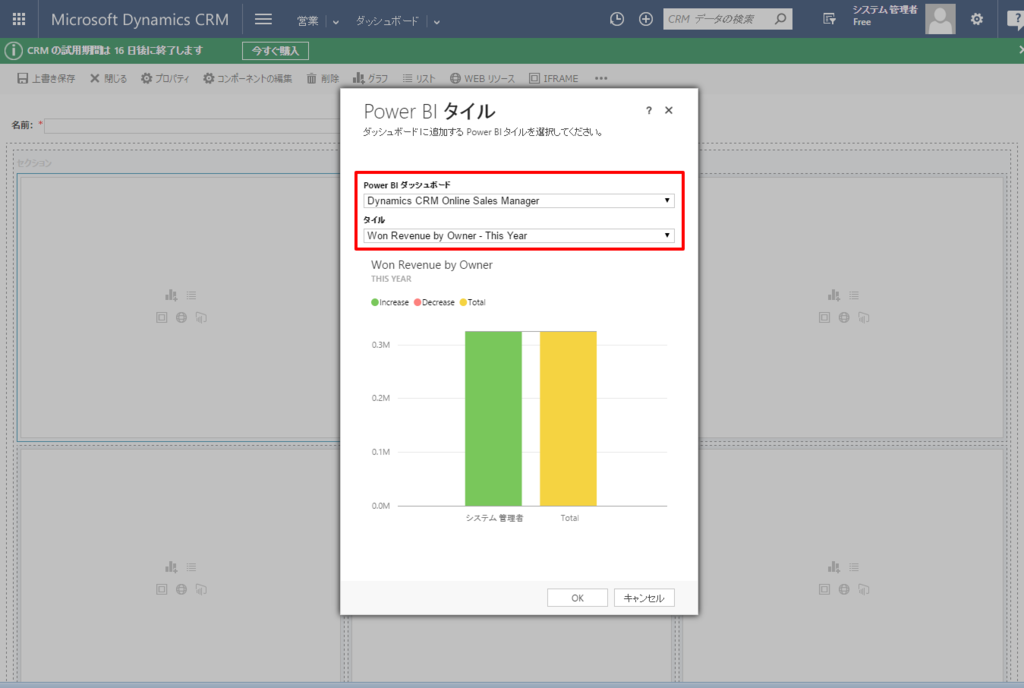This screenshot has width=1024, height=688.
Task: Insert chart in upper-left section
Action: (x=171, y=296)
